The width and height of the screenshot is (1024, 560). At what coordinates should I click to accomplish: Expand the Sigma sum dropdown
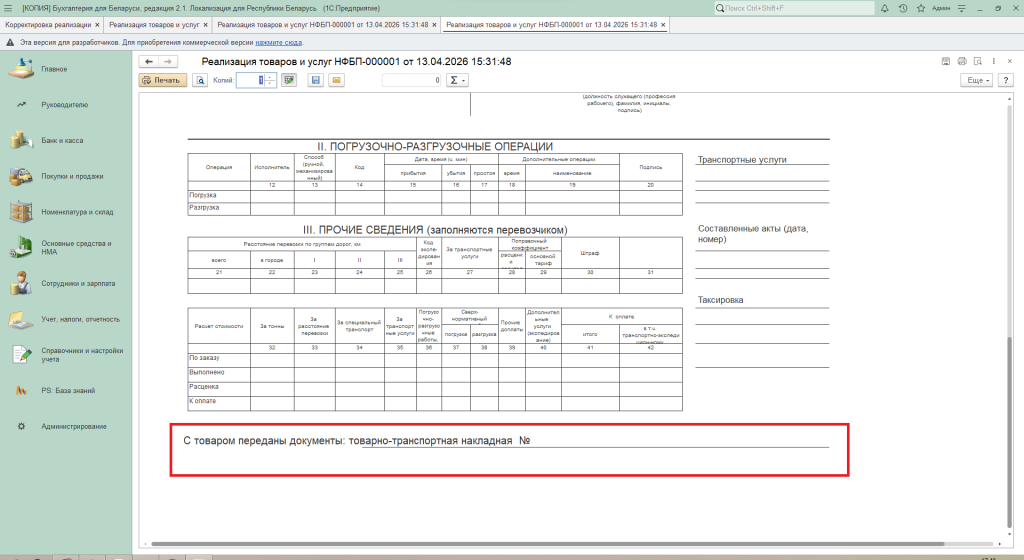(456, 80)
